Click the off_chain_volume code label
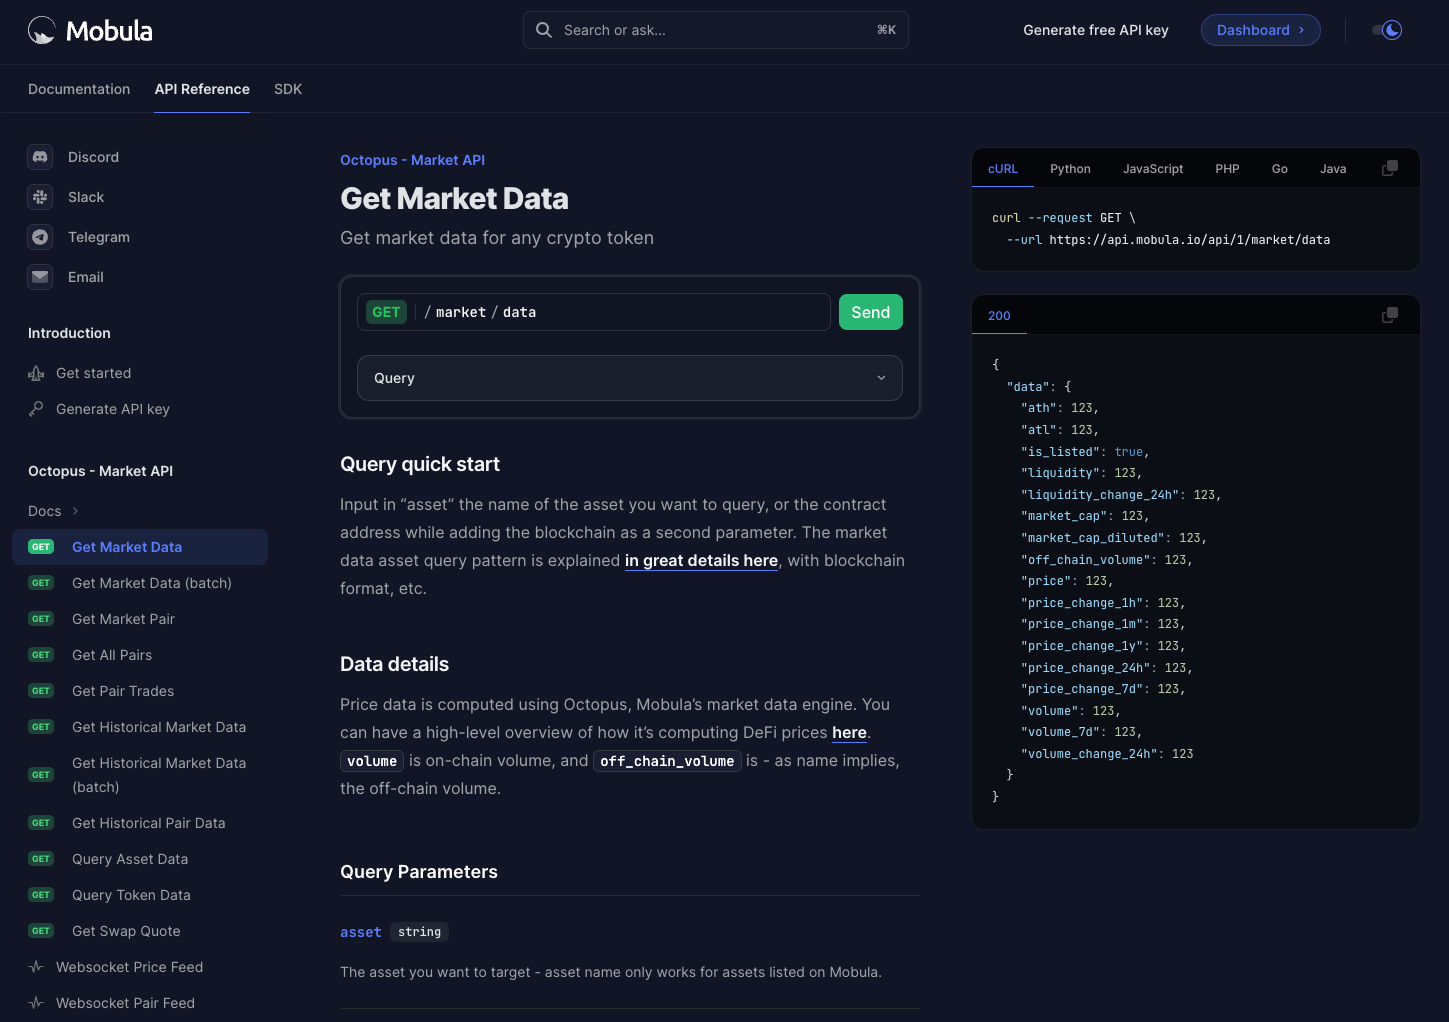The width and height of the screenshot is (1449, 1022). tap(667, 761)
